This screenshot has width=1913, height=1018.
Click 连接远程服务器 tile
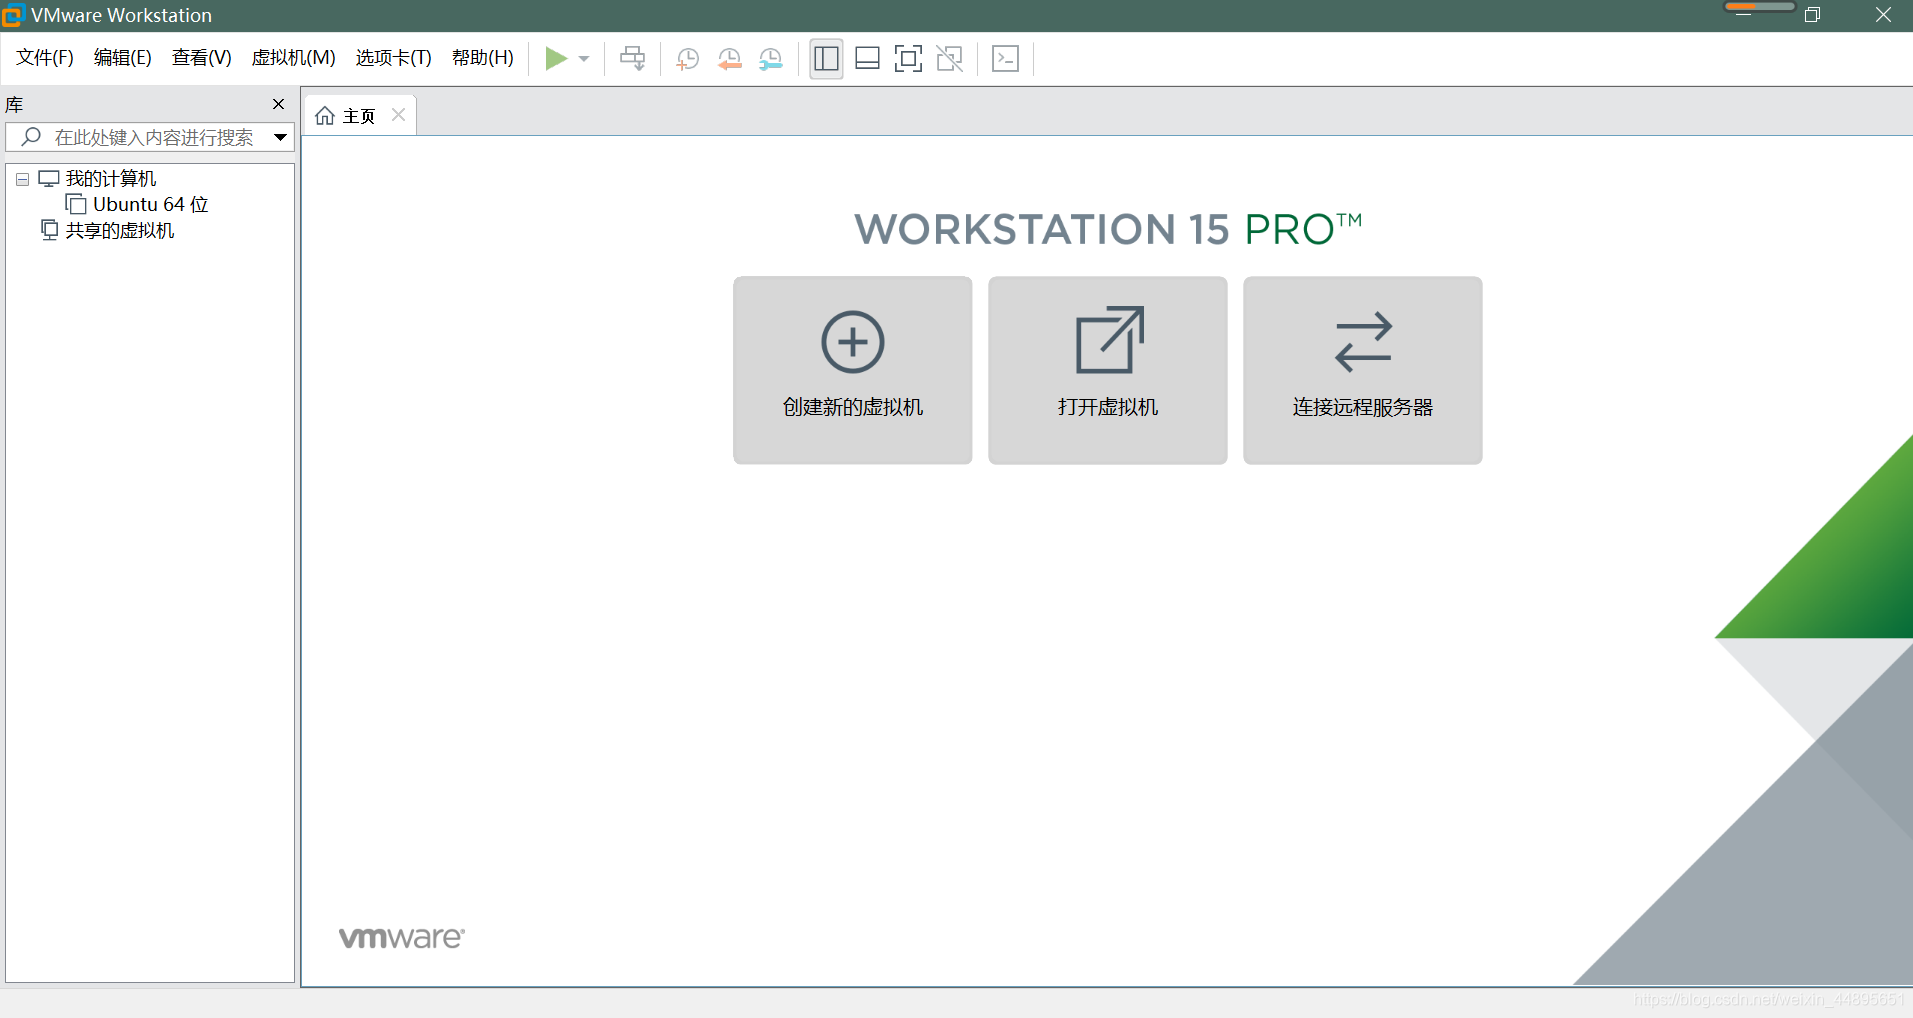coord(1362,370)
